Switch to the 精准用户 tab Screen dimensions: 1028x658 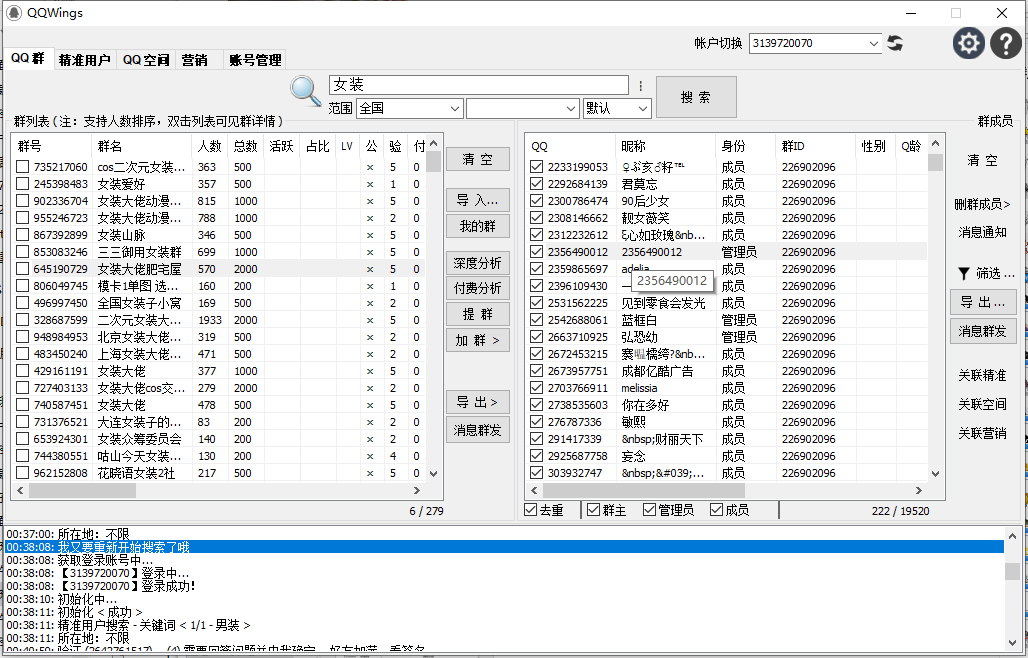(x=85, y=60)
